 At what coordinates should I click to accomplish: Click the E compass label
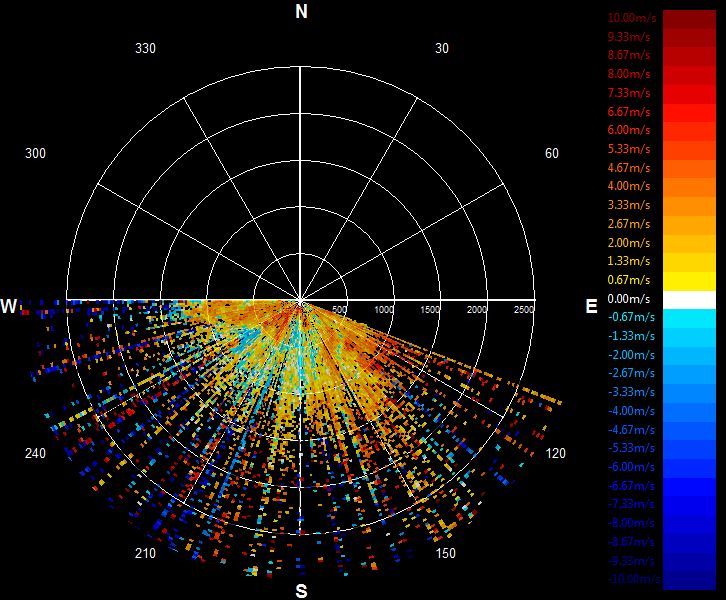591,306
